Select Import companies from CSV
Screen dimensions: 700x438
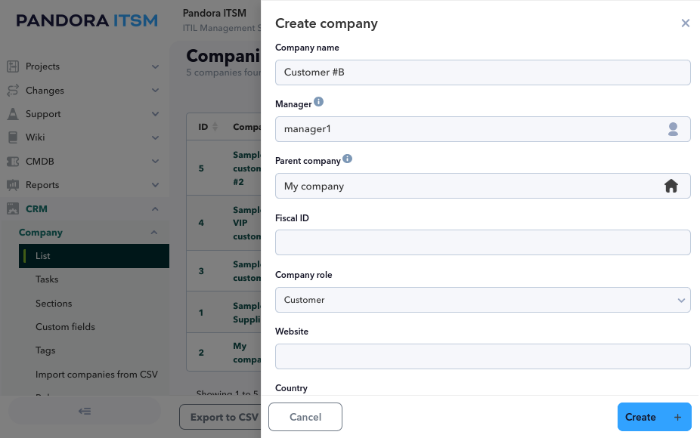tap(96, 375)
